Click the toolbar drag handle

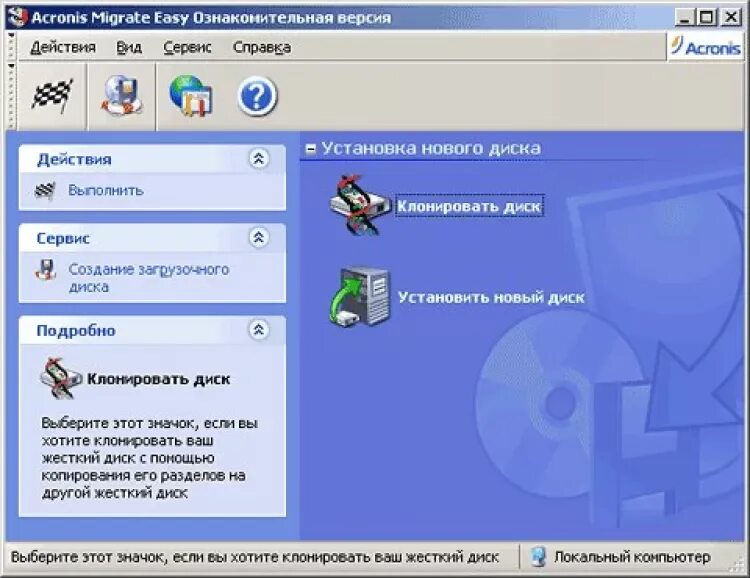point(11,96)
